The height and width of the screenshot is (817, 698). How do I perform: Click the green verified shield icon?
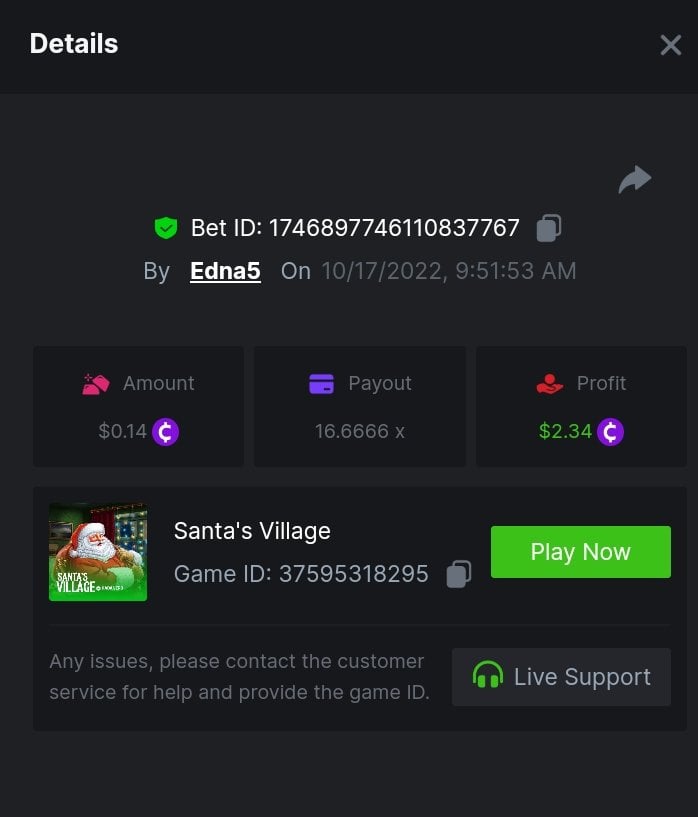coord(166,228)
